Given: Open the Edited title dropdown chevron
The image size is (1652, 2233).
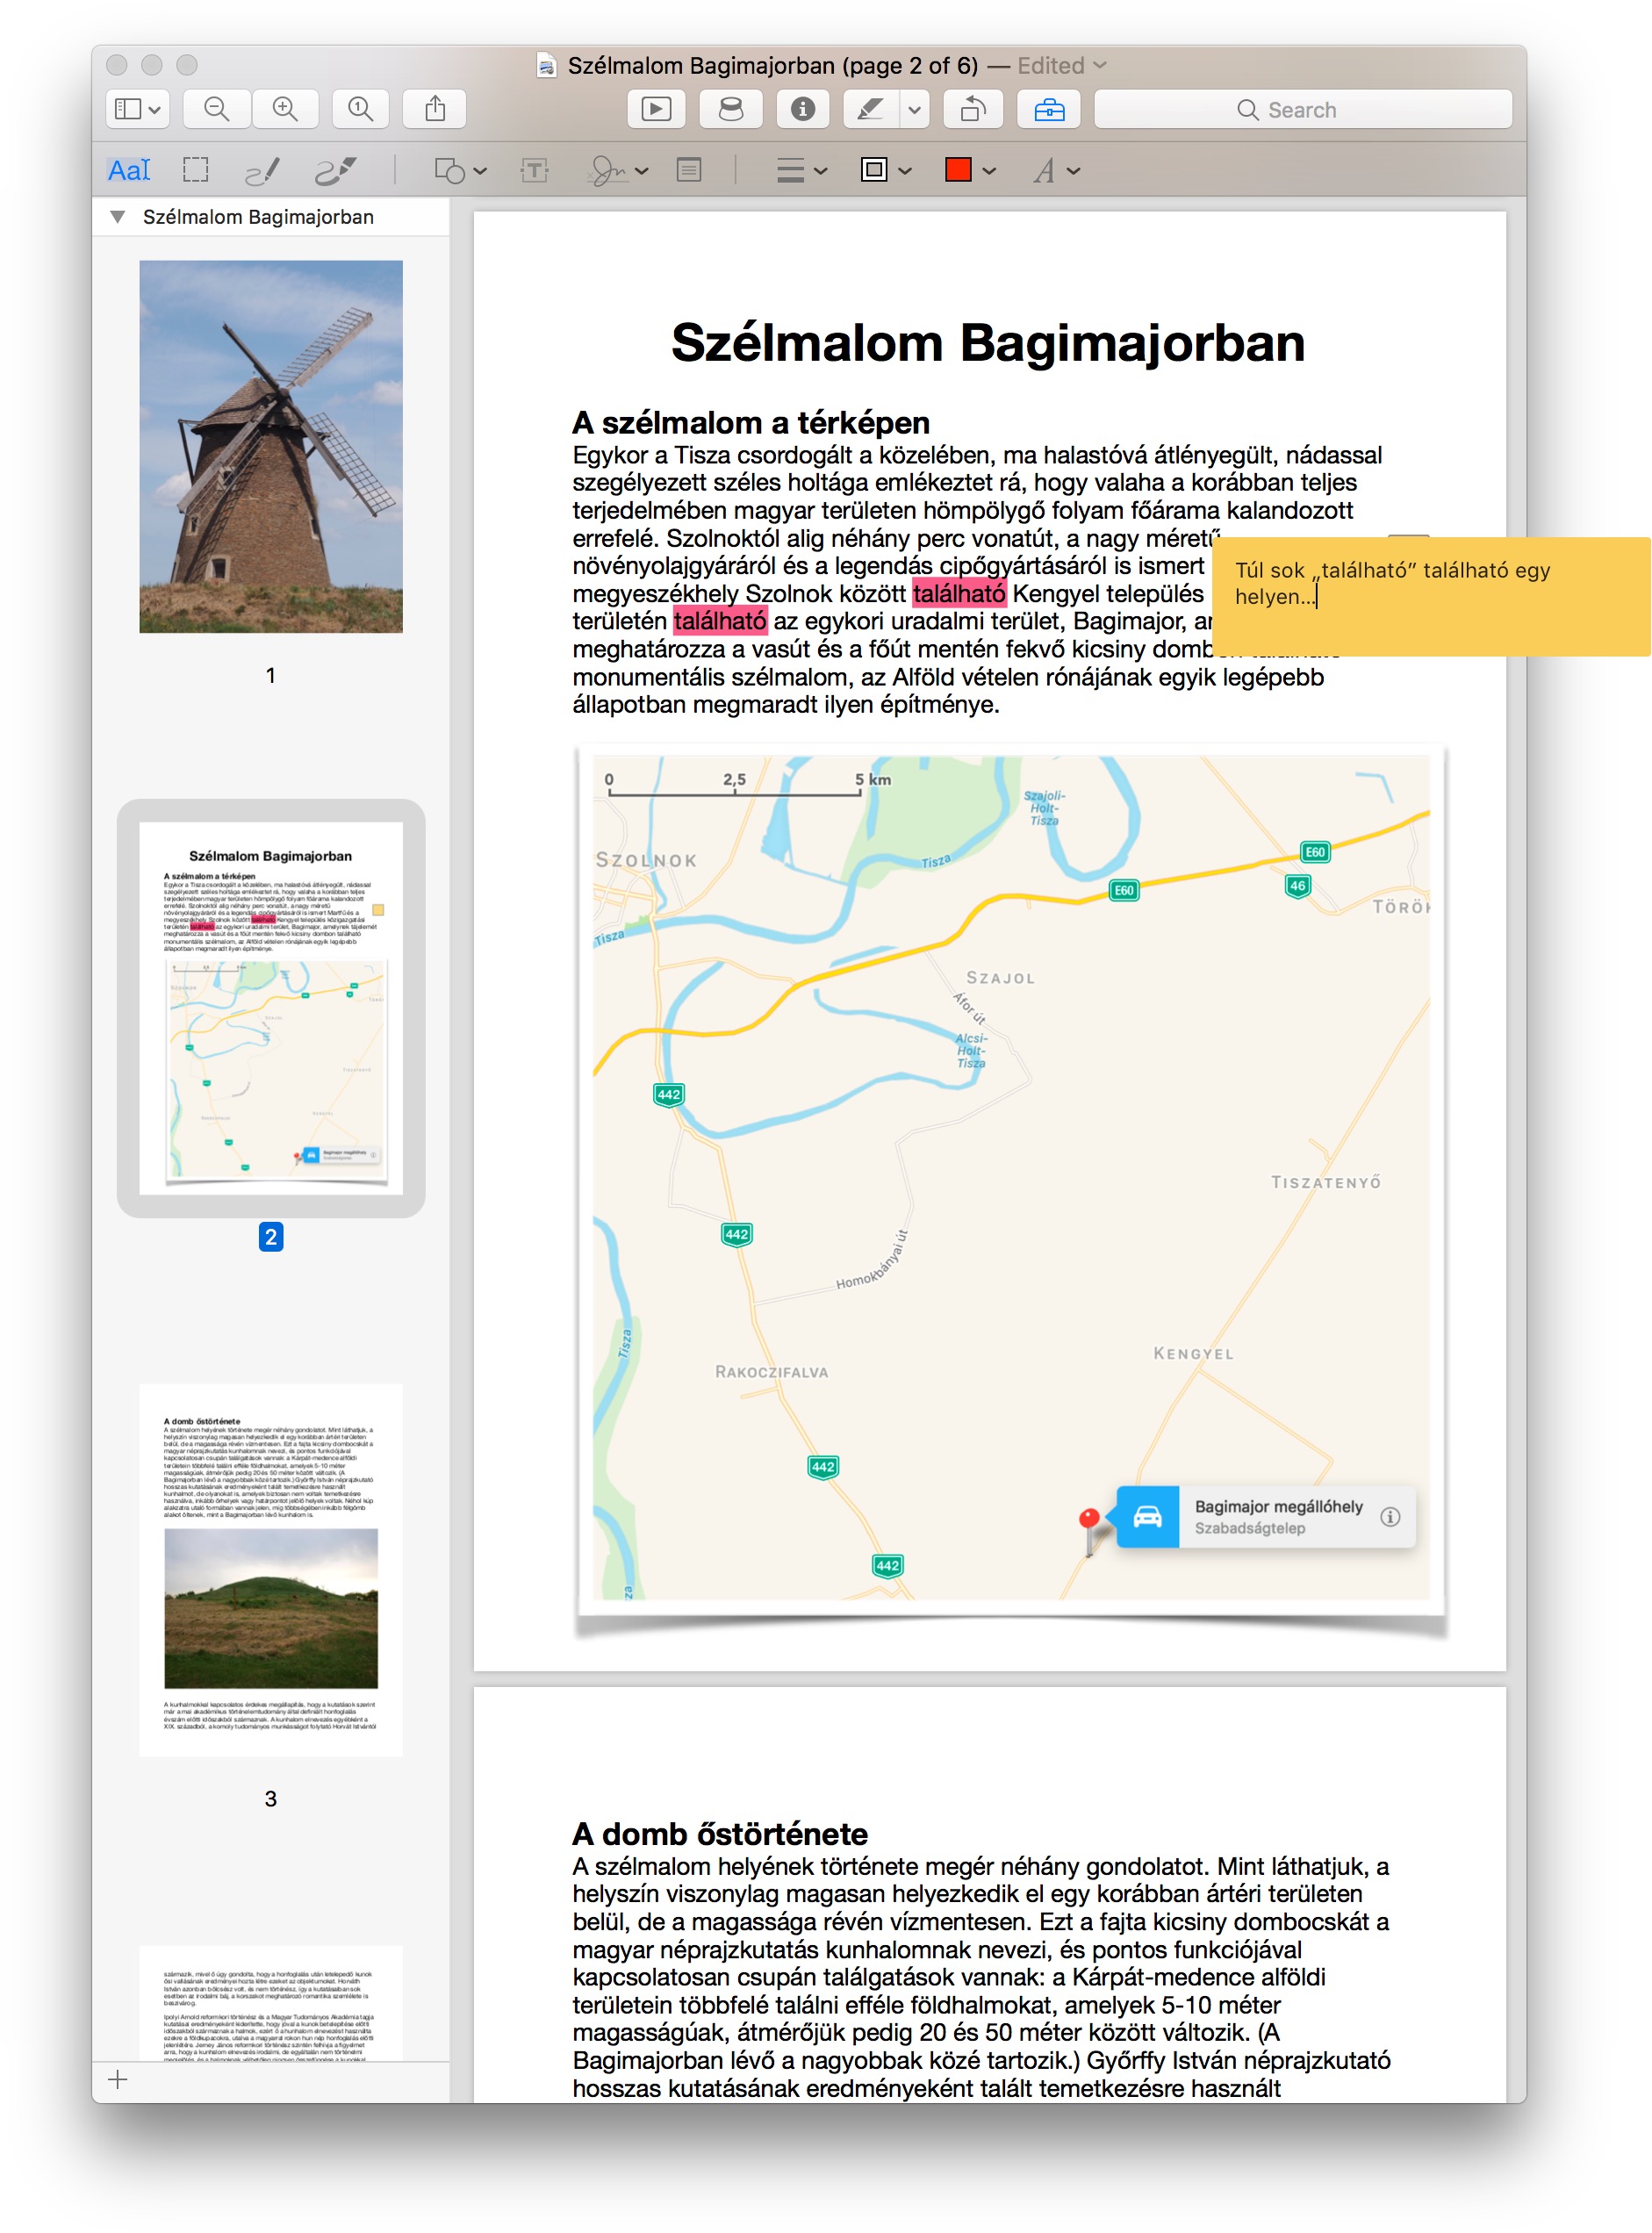Looking at the screenshot, I should (1100, 65).
